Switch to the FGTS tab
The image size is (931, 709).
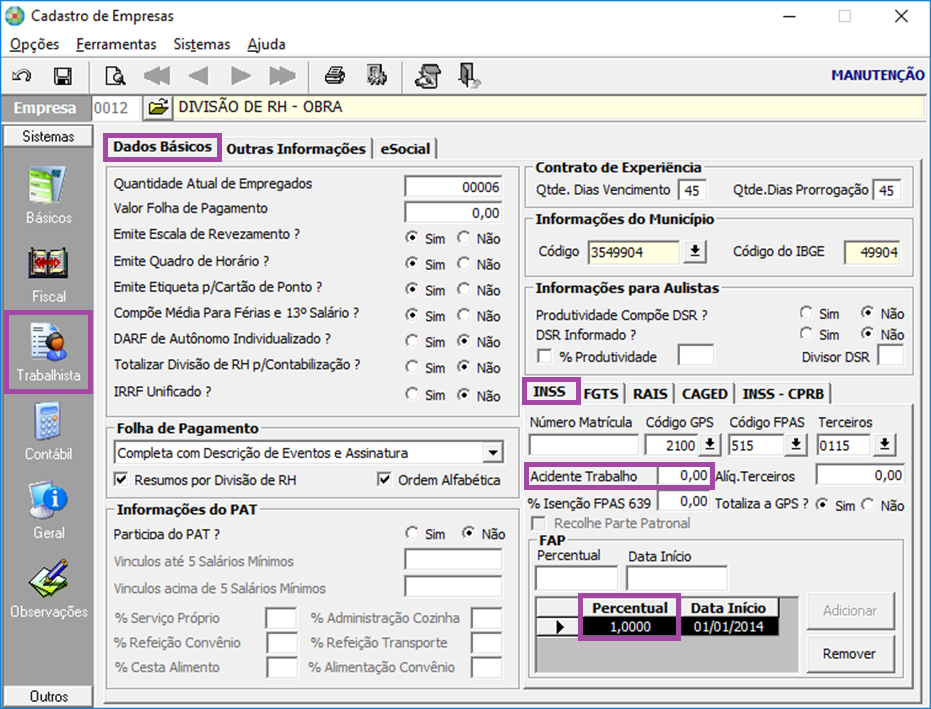pos(601,394)
